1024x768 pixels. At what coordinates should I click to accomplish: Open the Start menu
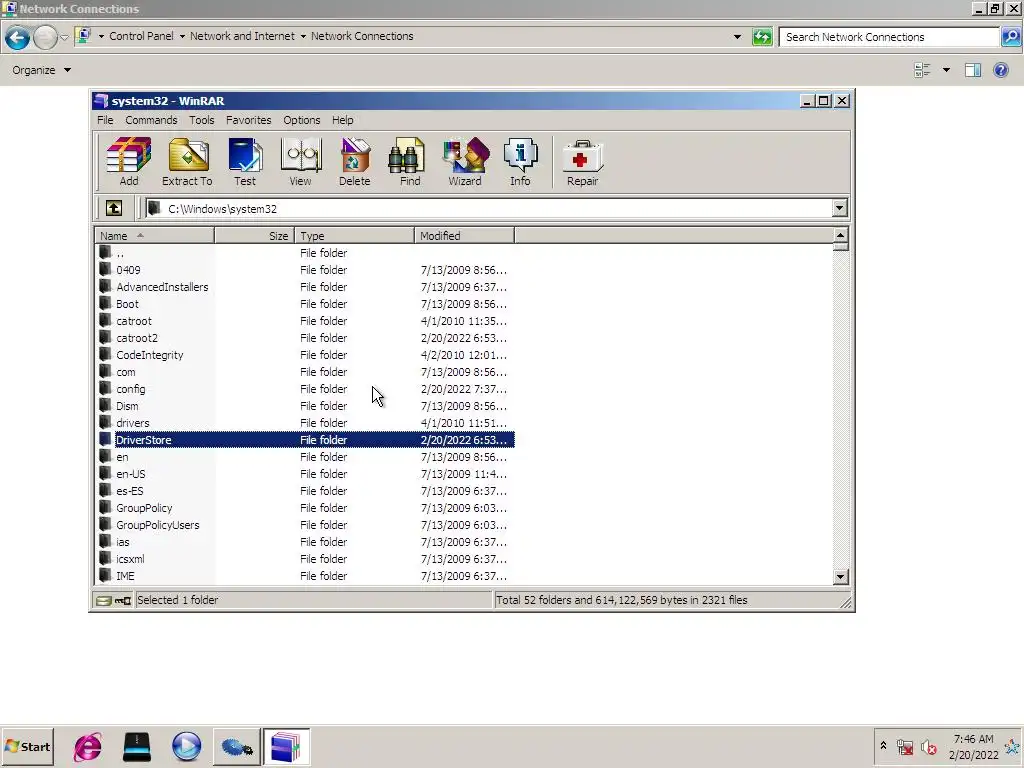(27, 746)
